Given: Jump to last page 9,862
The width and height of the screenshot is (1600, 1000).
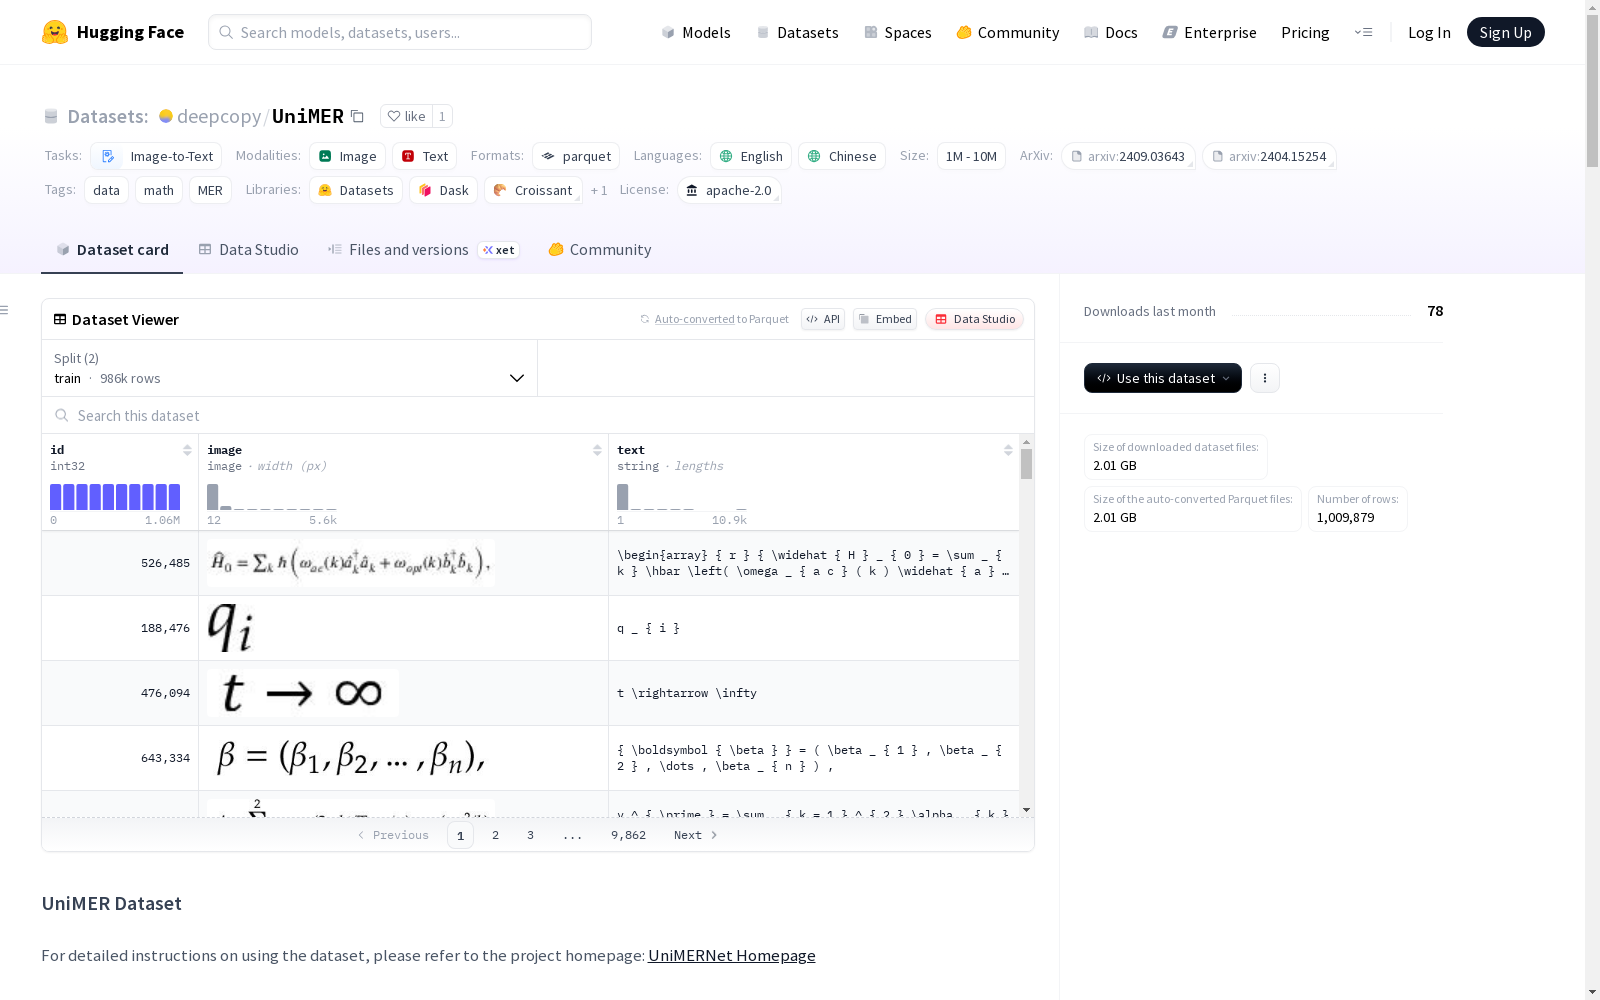Looking at the screenshot, I should click(628, 835).
